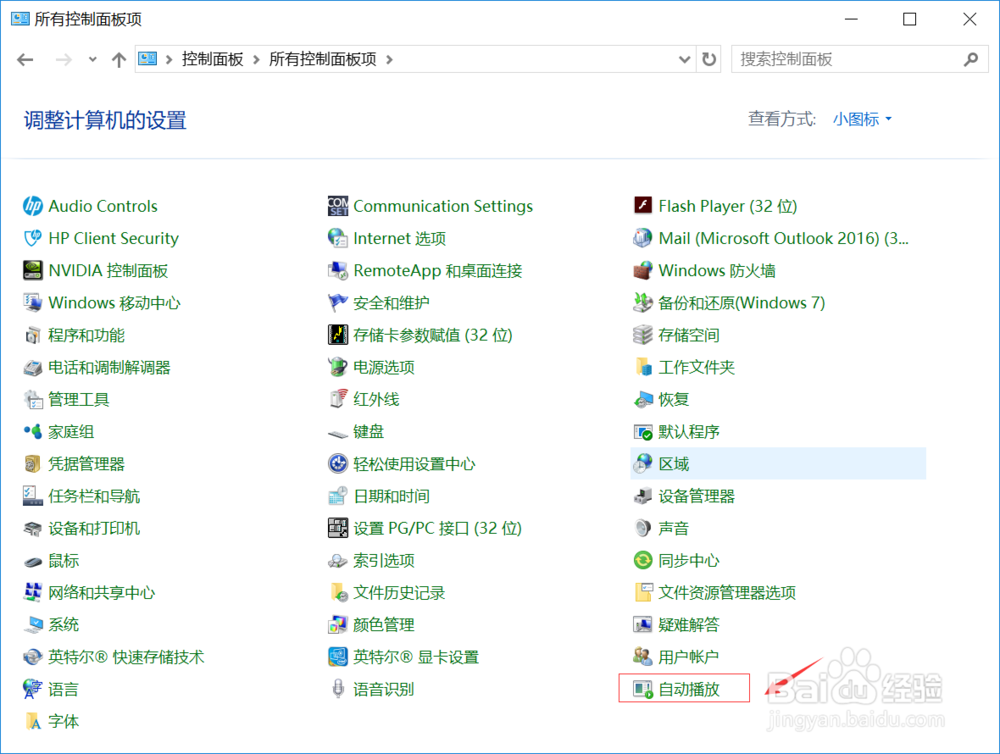Open 键盘 settings icon
Image resolution: width=1000 pixels, height=754 pixels.
pos(338,433)
